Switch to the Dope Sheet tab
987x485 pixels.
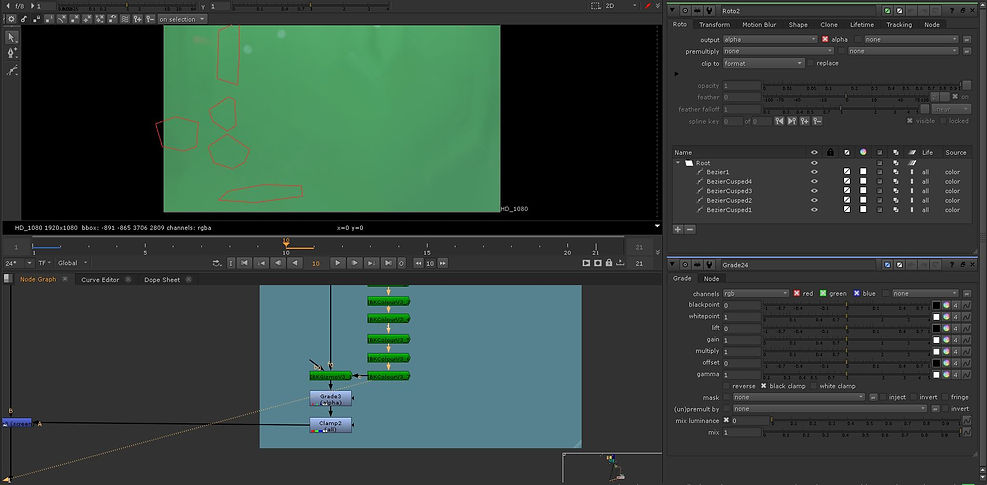pos(162,280)
